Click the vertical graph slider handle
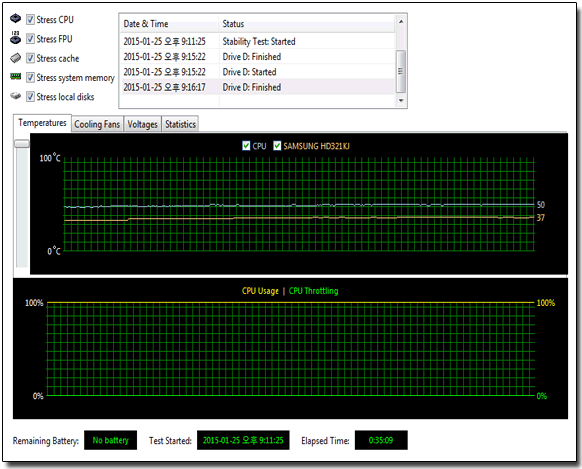582x469 pixels. [x=22, y=144]
